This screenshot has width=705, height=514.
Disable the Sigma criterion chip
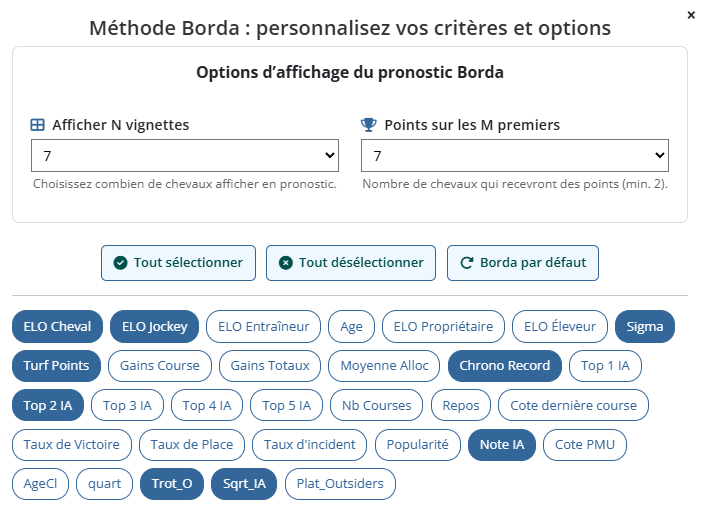[645, 326]
